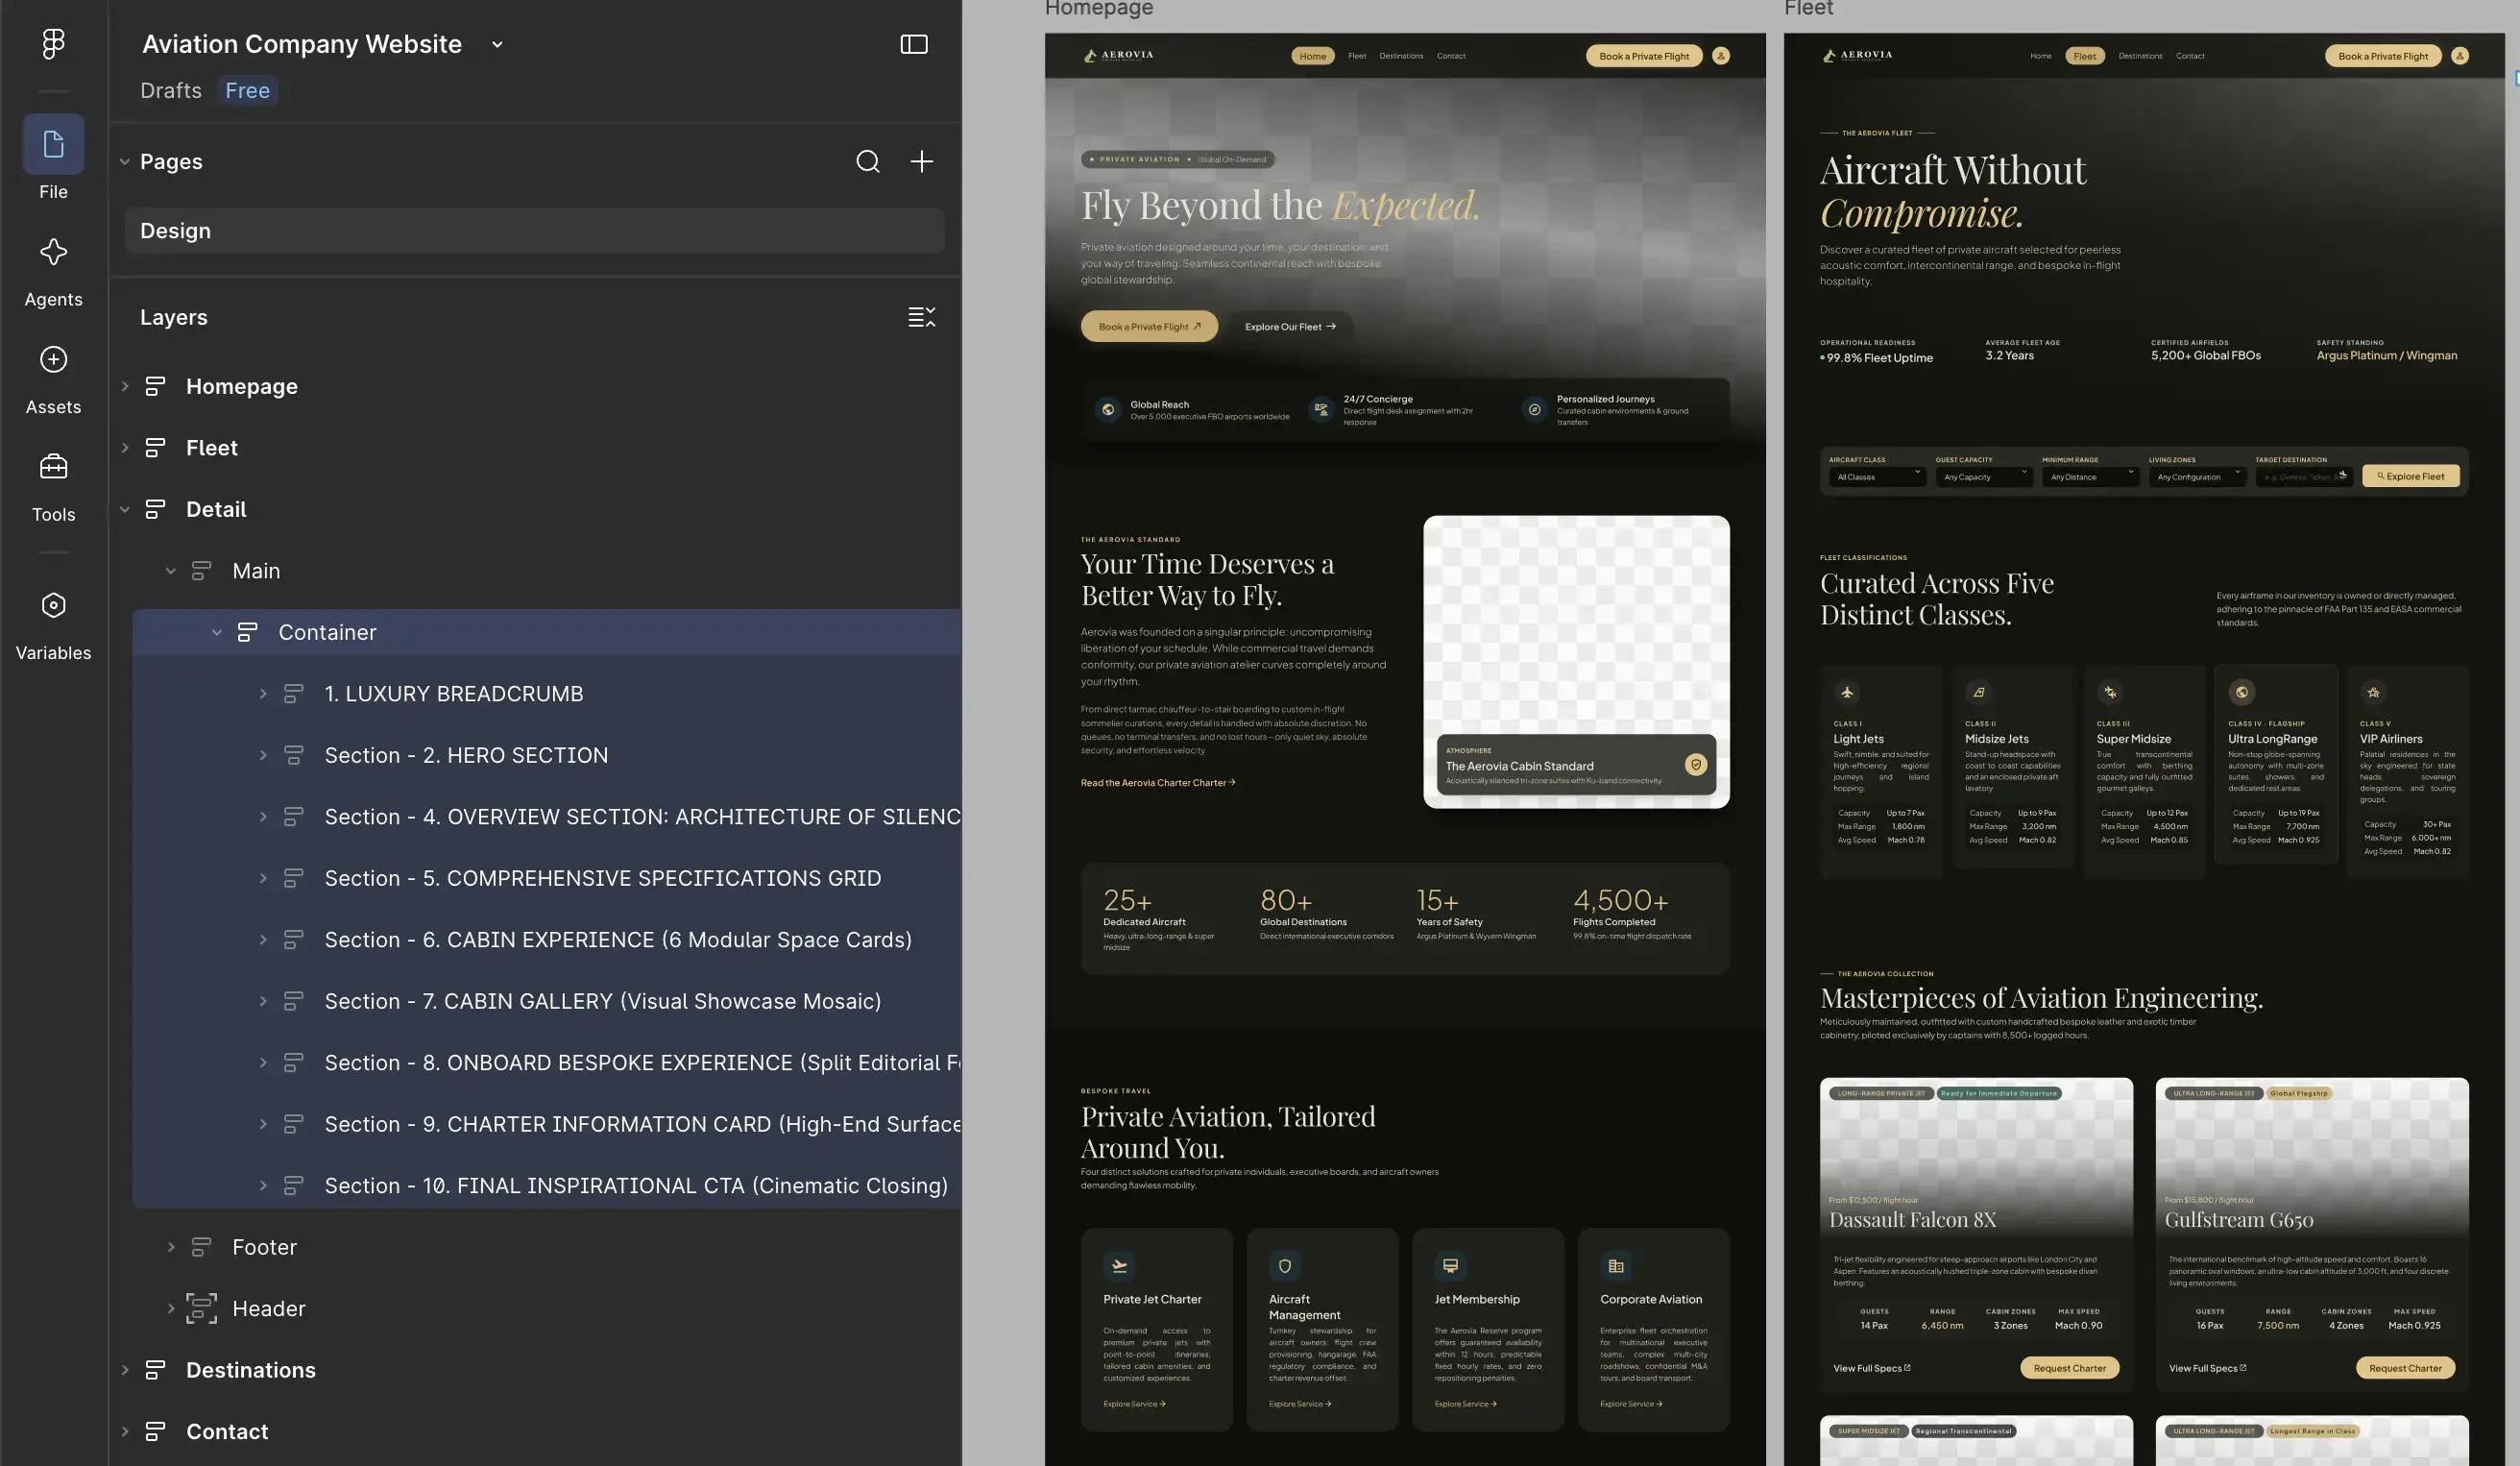This screenshot has height=1466, width=2520.
Task: Expand the Fleet layer
Action: [x=124, y=448]
